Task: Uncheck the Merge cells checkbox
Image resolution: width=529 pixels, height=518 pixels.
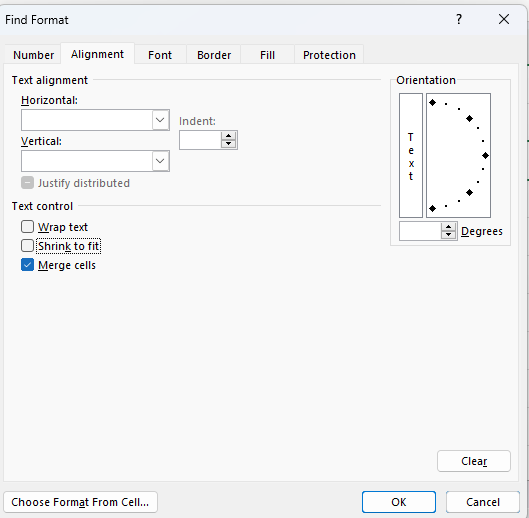Action: pos(27,265)
